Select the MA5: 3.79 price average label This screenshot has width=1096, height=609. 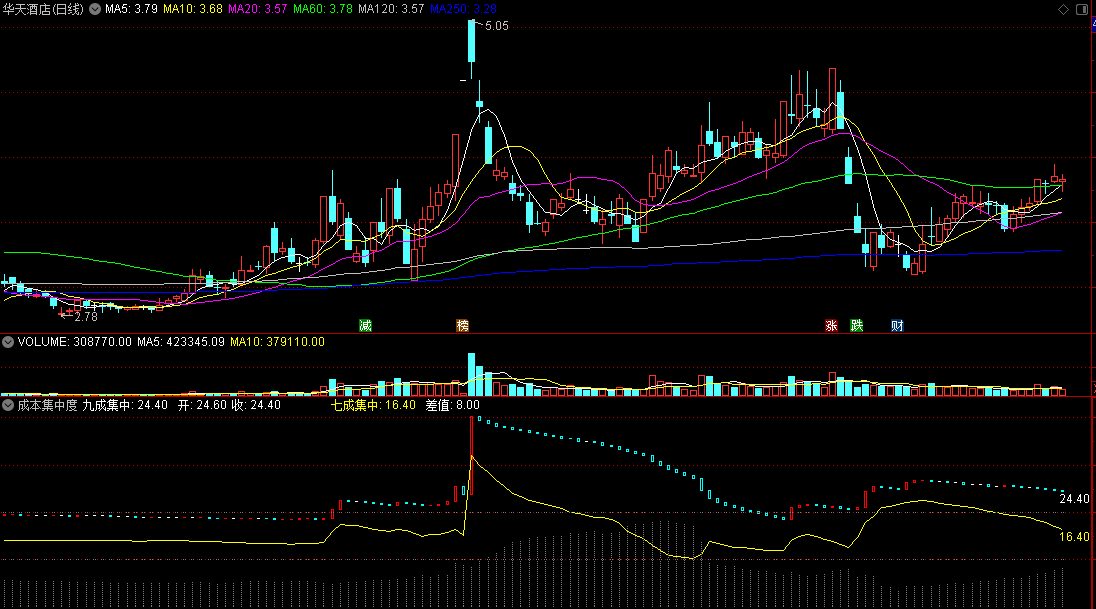click(131, 9)
